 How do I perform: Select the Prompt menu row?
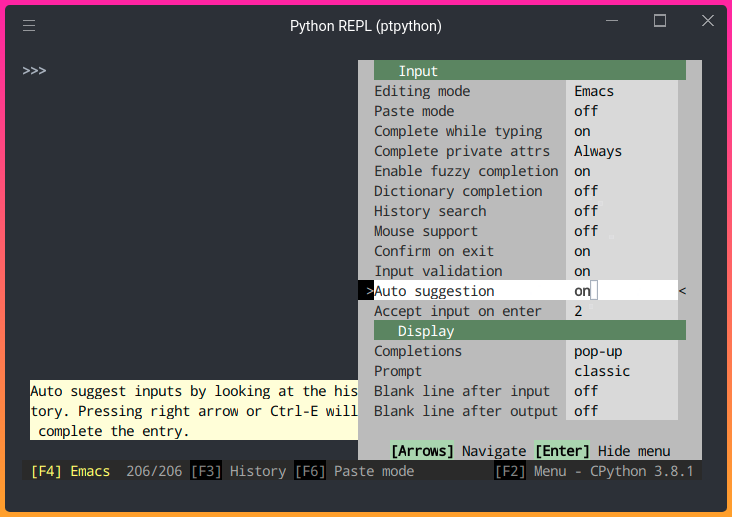click(x=526, y=371)
